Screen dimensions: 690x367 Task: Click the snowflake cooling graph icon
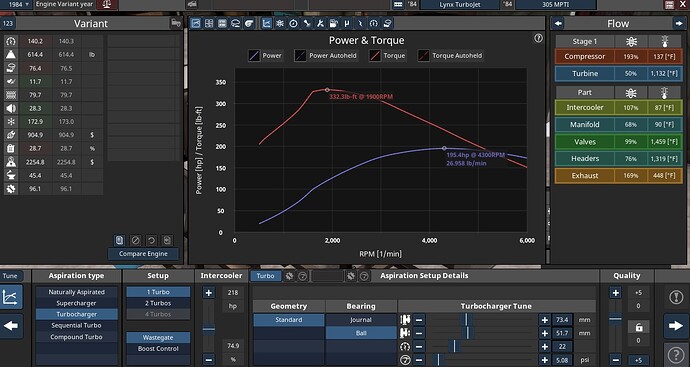click(x=280, y=23)
